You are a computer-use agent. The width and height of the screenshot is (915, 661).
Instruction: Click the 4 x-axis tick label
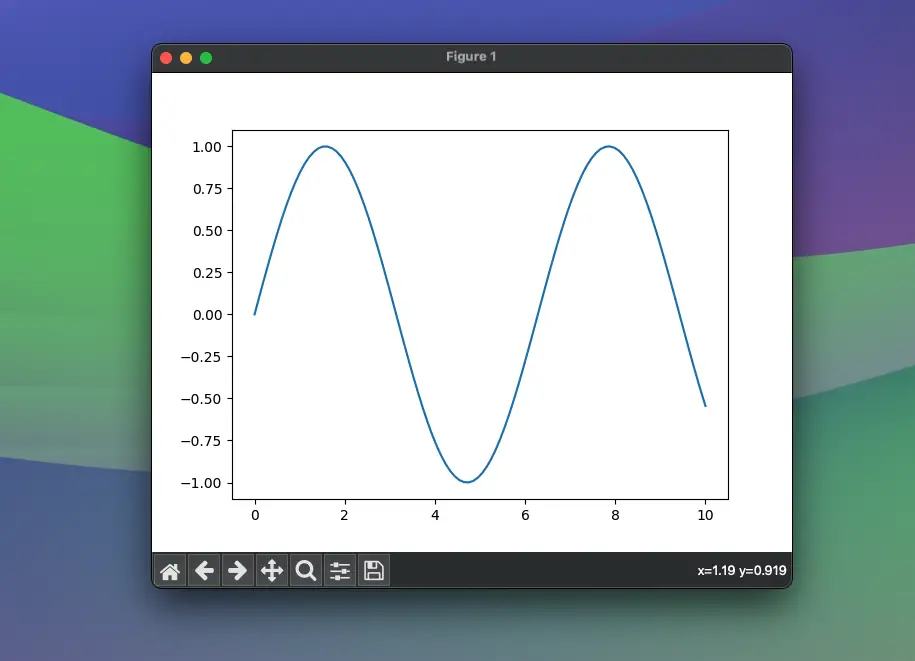(435, 515)
